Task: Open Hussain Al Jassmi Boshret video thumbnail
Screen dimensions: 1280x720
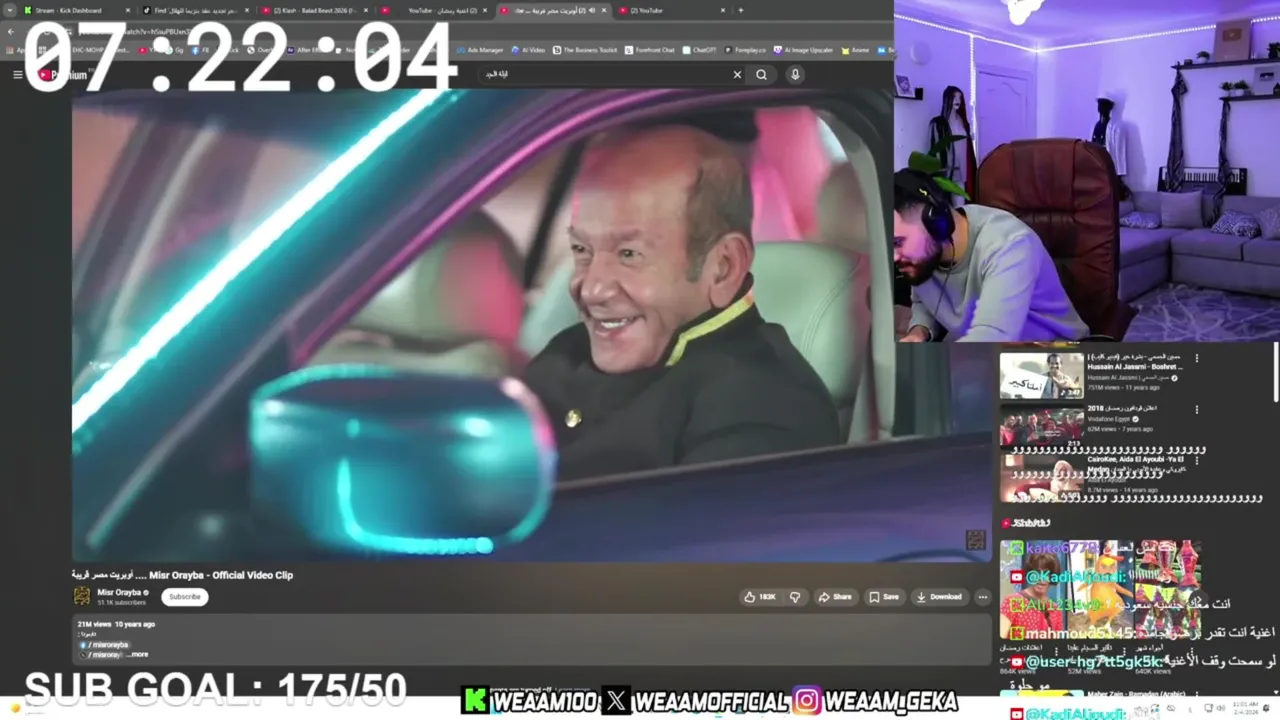Action: (x=1041, y=375)
